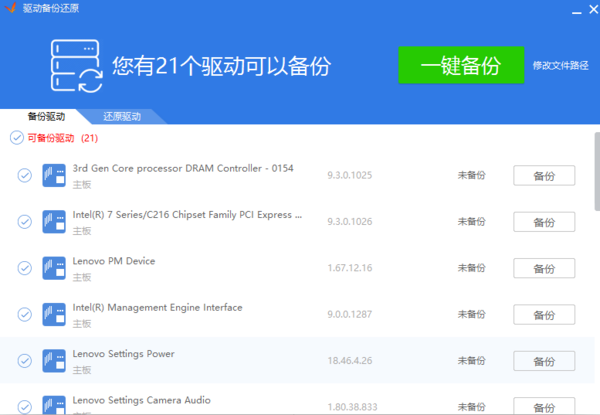Back up the Intel 7 Series PCI Express driver
This screenshot has height=415, width=600.
544,222
